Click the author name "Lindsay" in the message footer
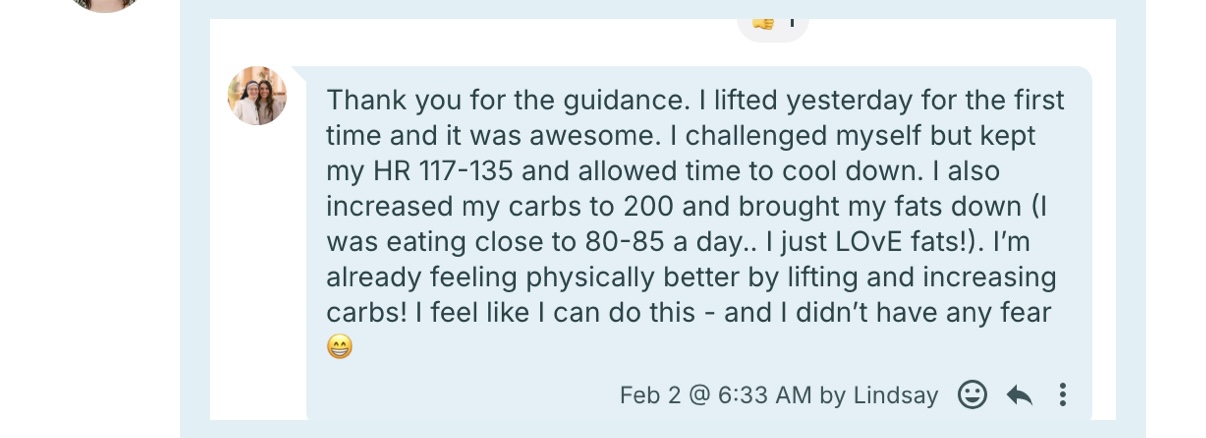This screenshot has width=1206, height=438. pos(895,396)
